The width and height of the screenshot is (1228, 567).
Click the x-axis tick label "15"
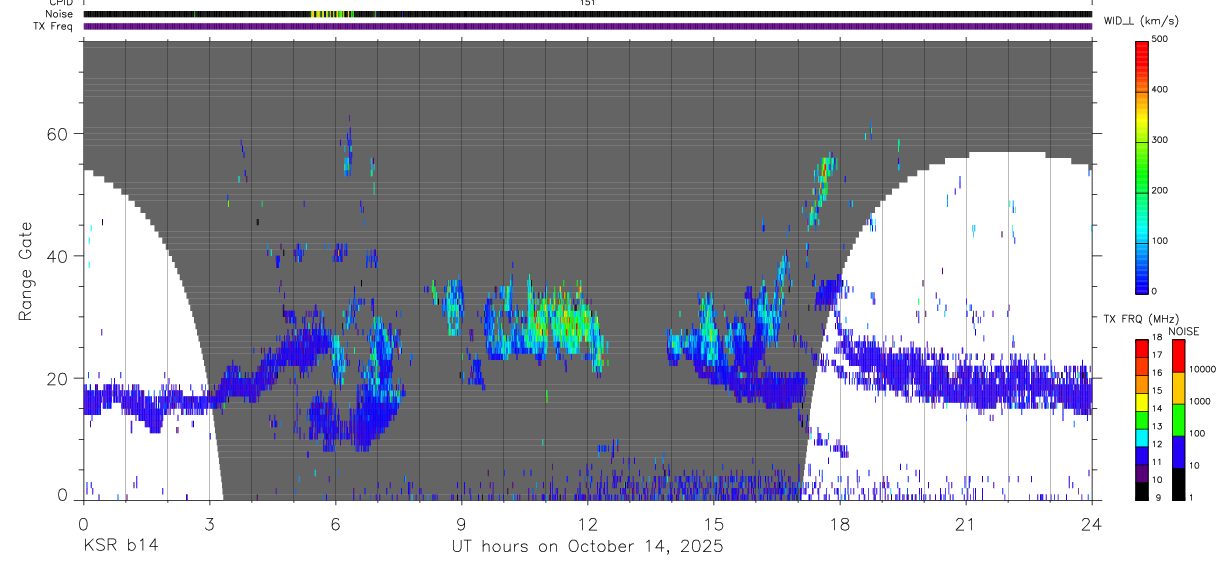(713, 524)
